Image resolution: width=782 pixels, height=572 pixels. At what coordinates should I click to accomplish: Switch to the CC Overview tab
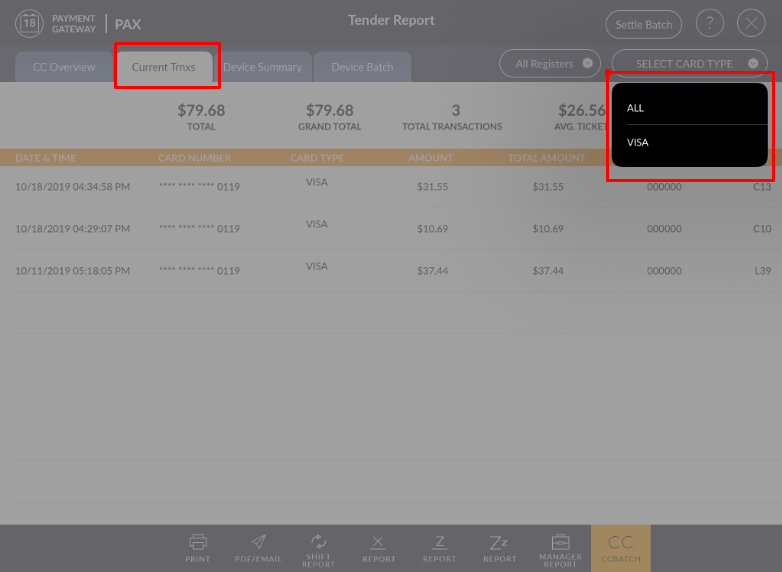tap(64, 67)
